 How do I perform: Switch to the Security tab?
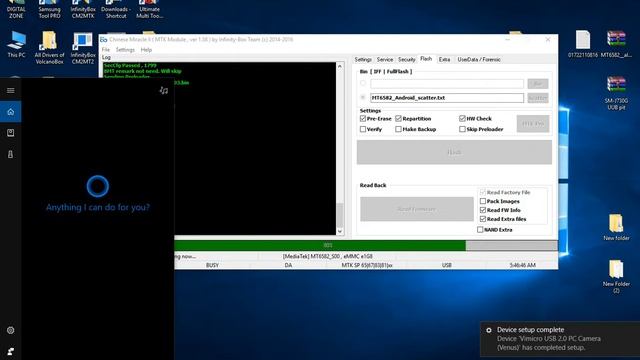click(x=407, y=60)
